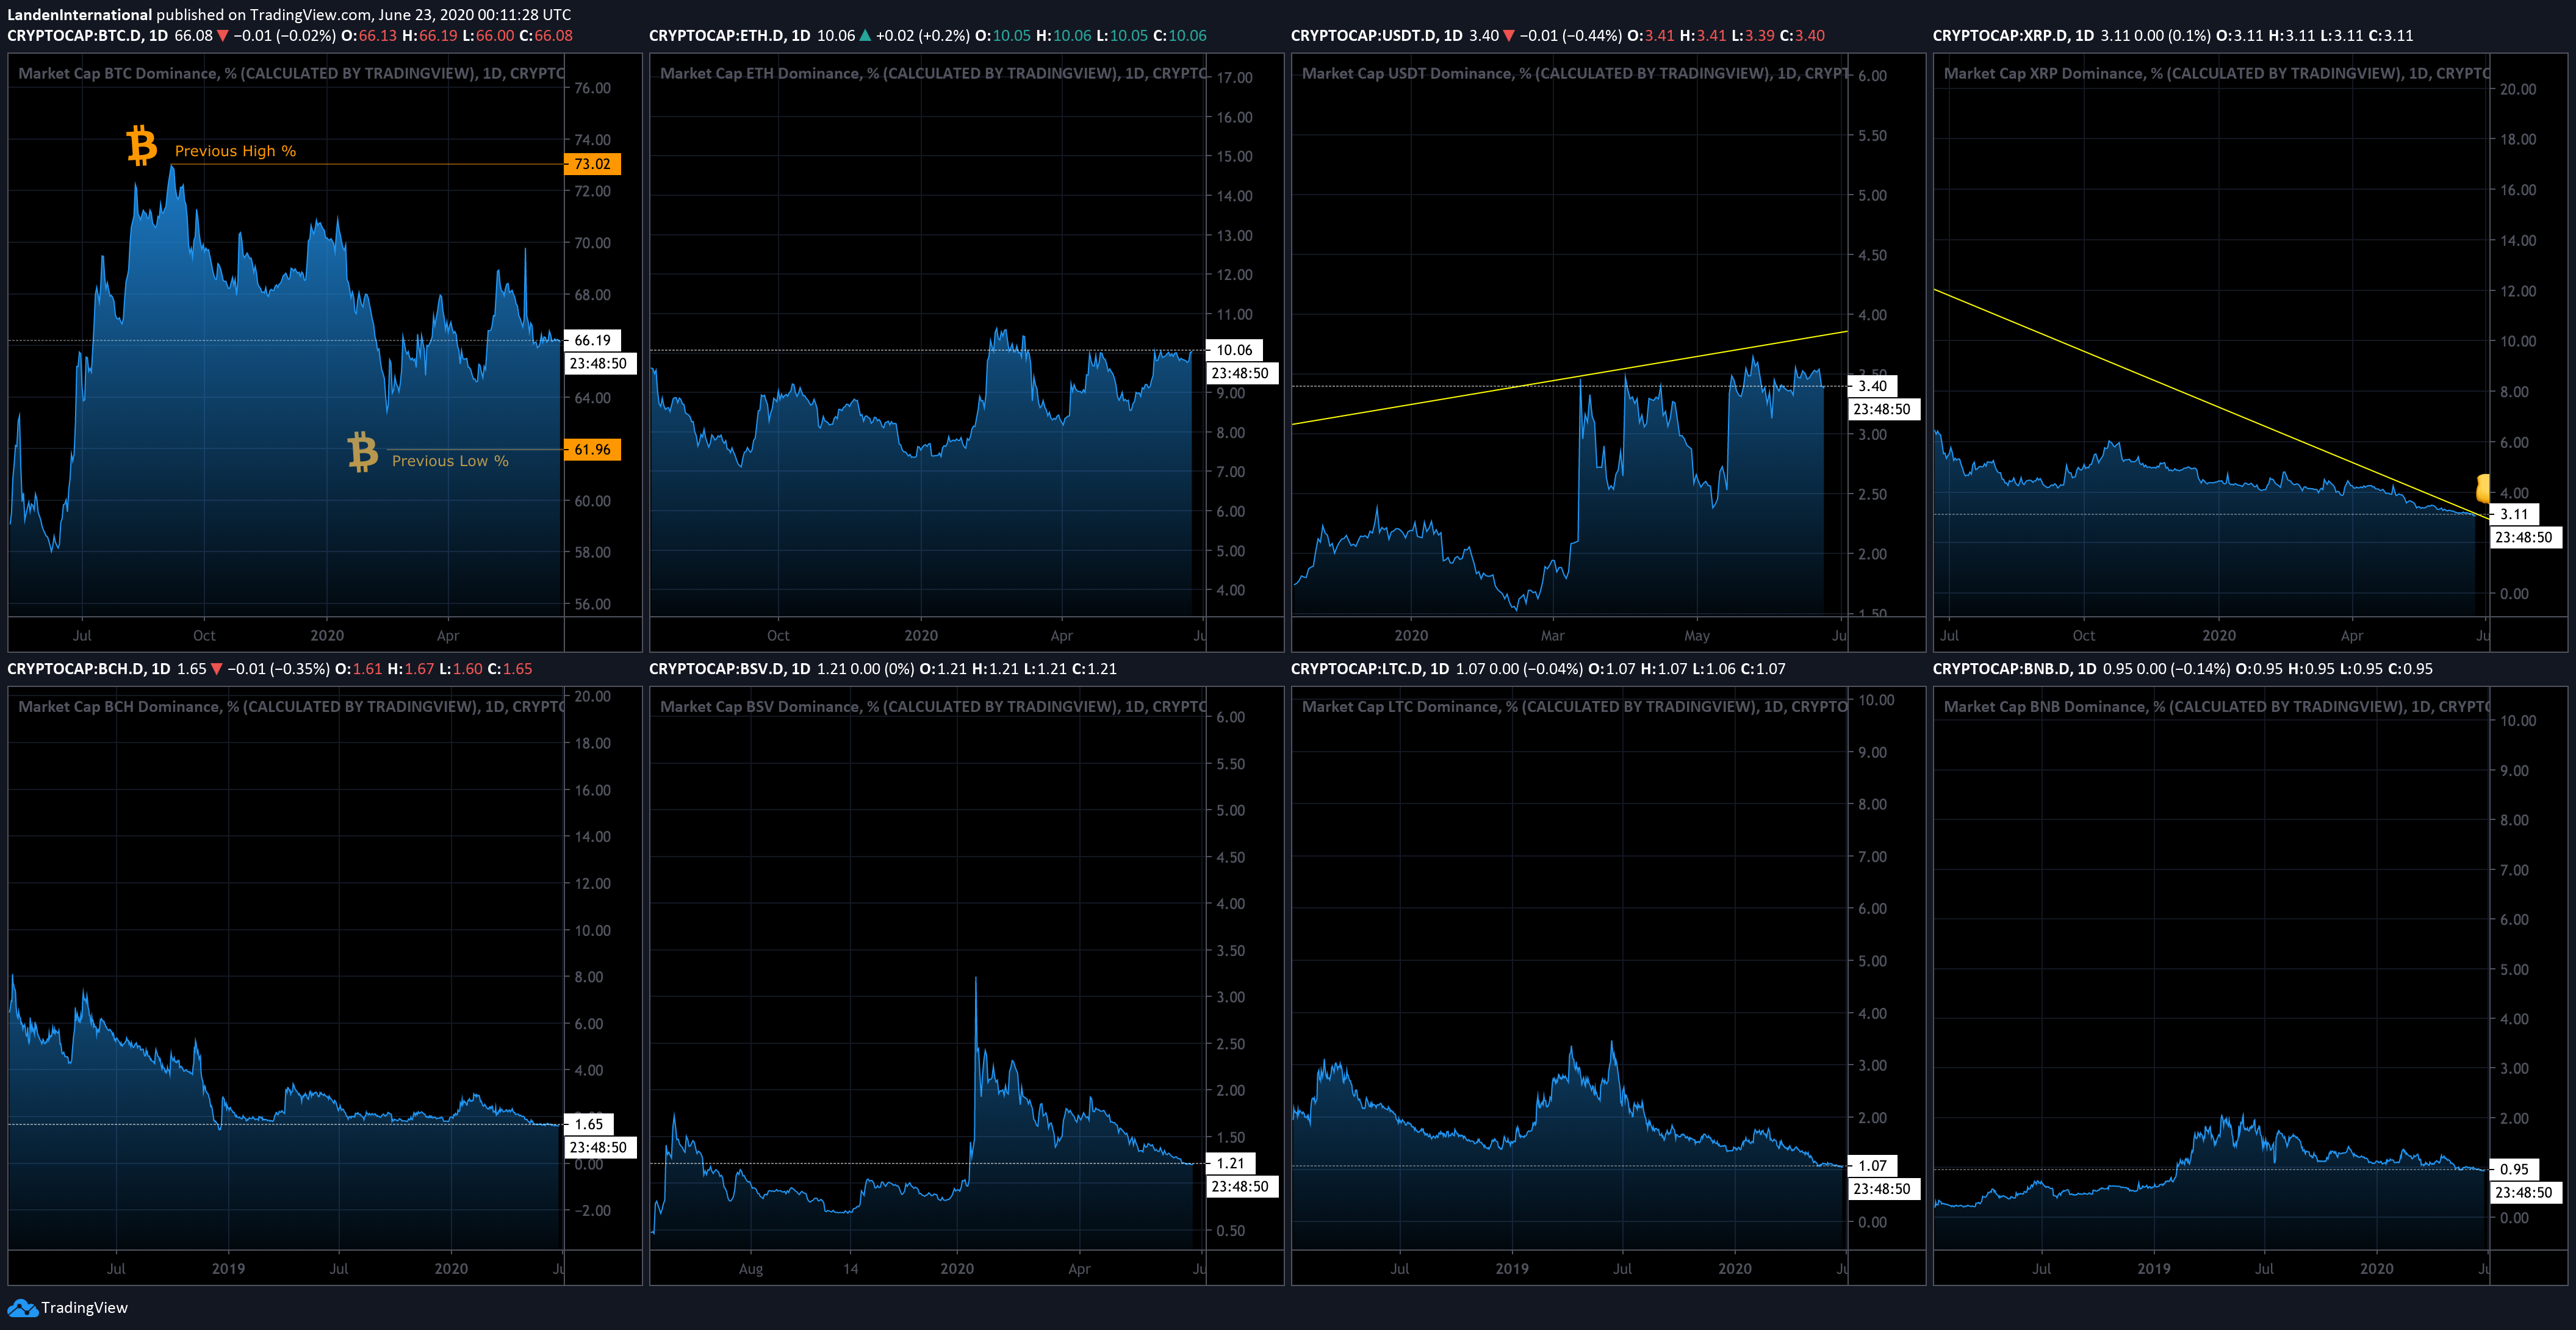Viewport: 2576px width, 1330px height.
Task: Click the CRYPTOCAP:USDT.D, 1D symbol header
Action: coord(1377,36)
